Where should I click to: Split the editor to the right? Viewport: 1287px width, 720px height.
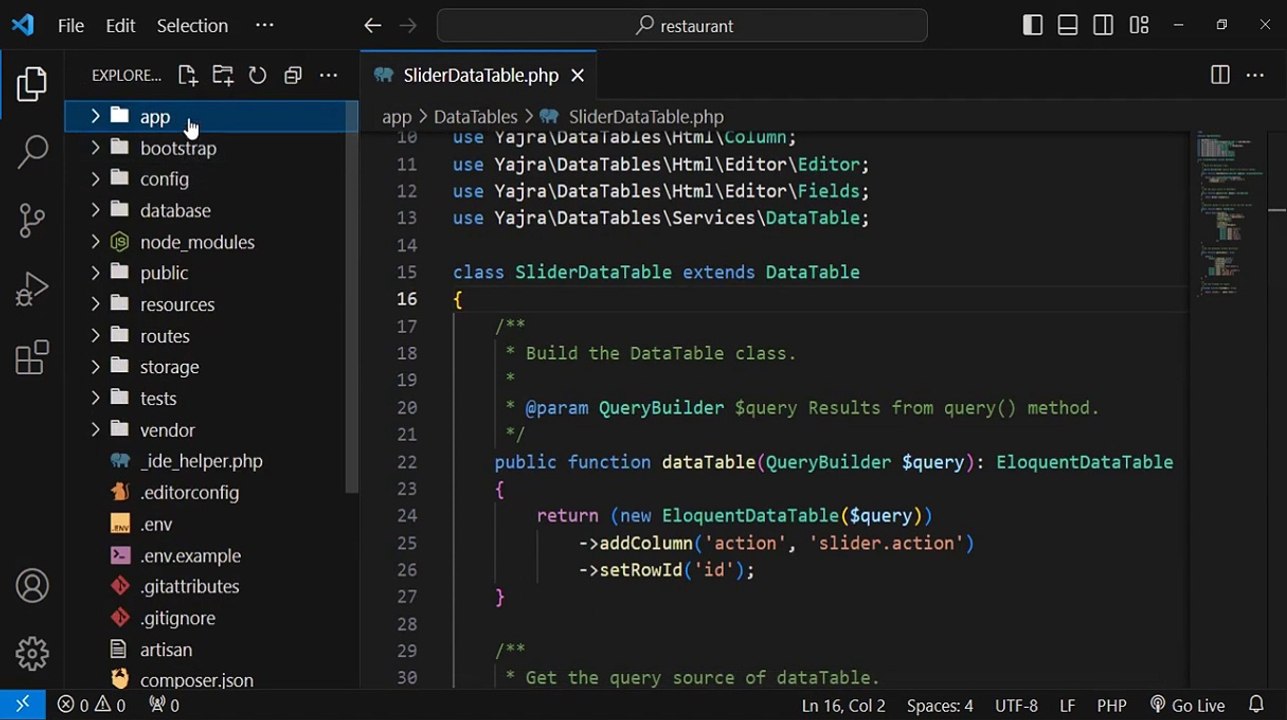coord(1220,75)
